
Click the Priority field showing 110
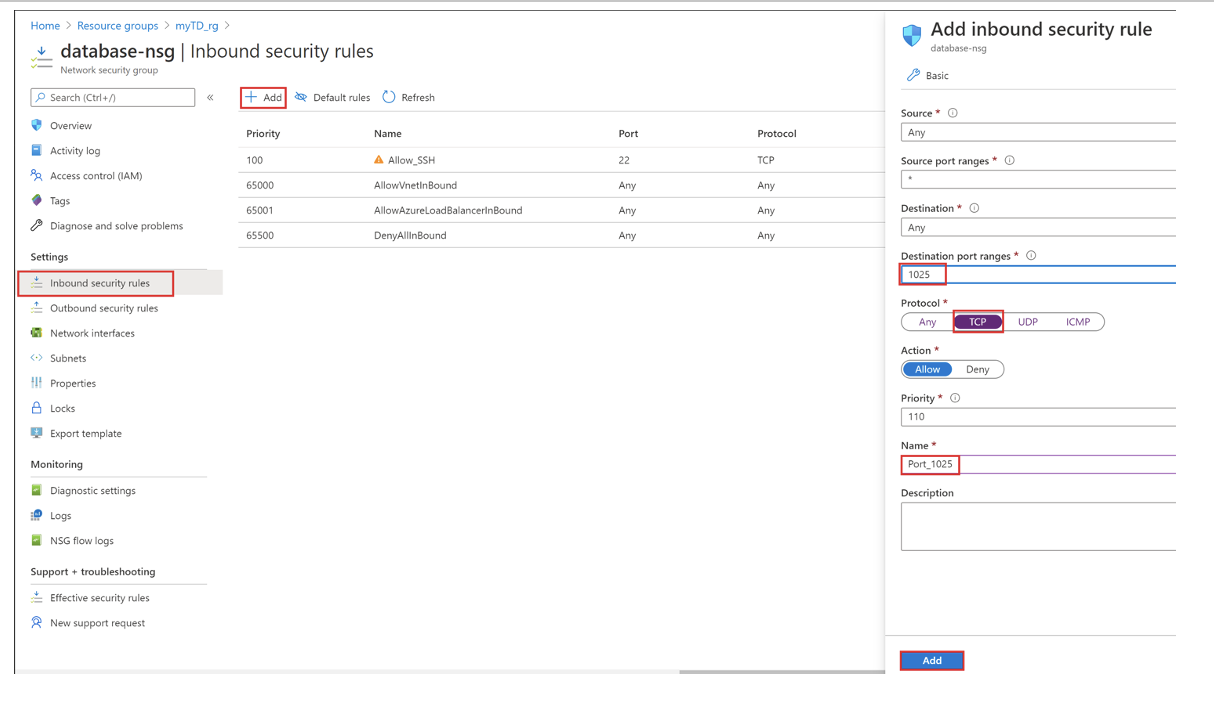1038,416
